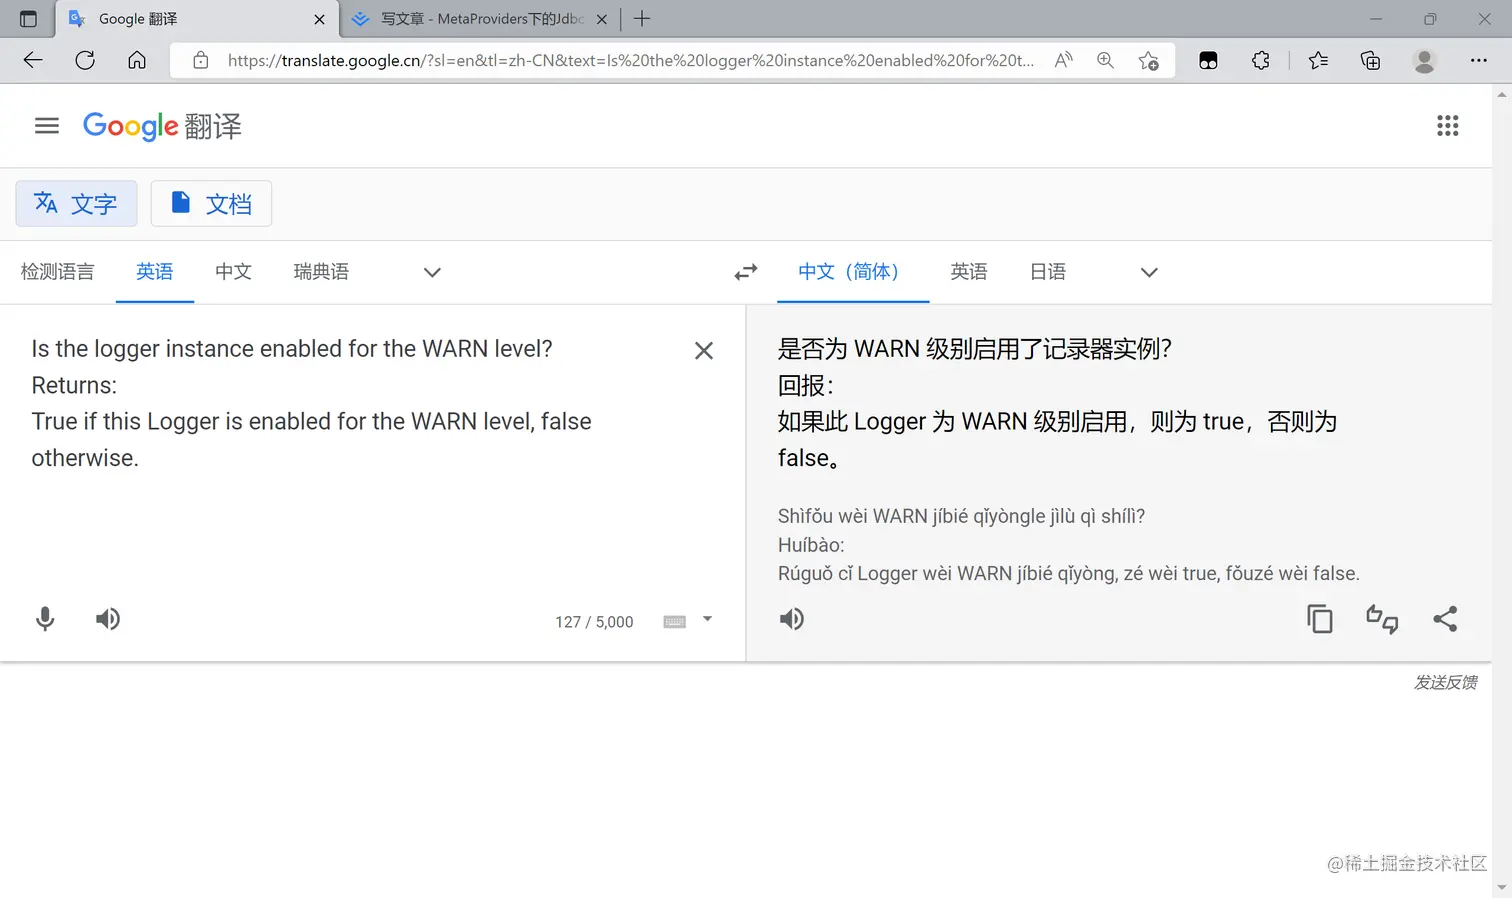The height and width of the screenshot is (898, 1512).
Task: Listen to the Chinese translation
Action: 792,619
